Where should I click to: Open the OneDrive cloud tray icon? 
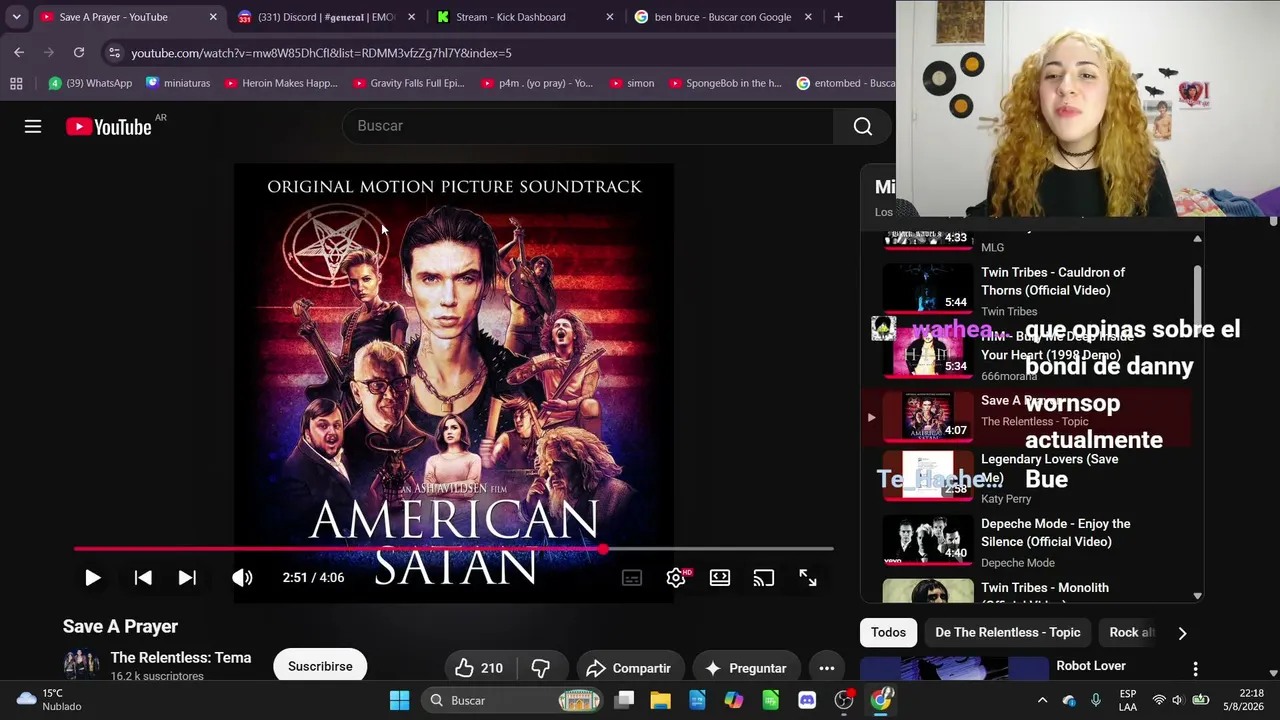(x=1069, y=700)
